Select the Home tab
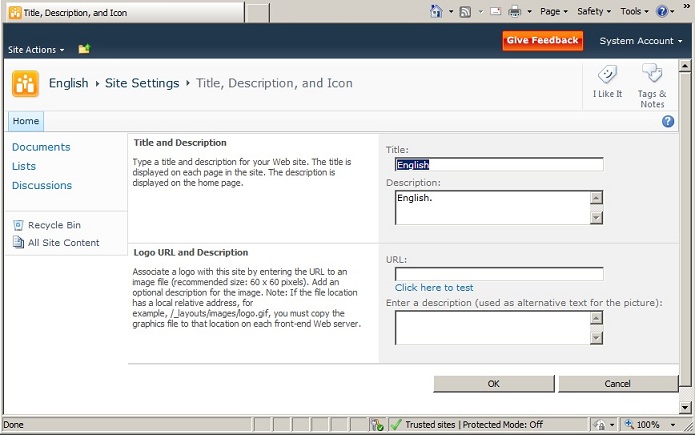The height and width of the screenshot is (435, 695). tap(26, 121)
